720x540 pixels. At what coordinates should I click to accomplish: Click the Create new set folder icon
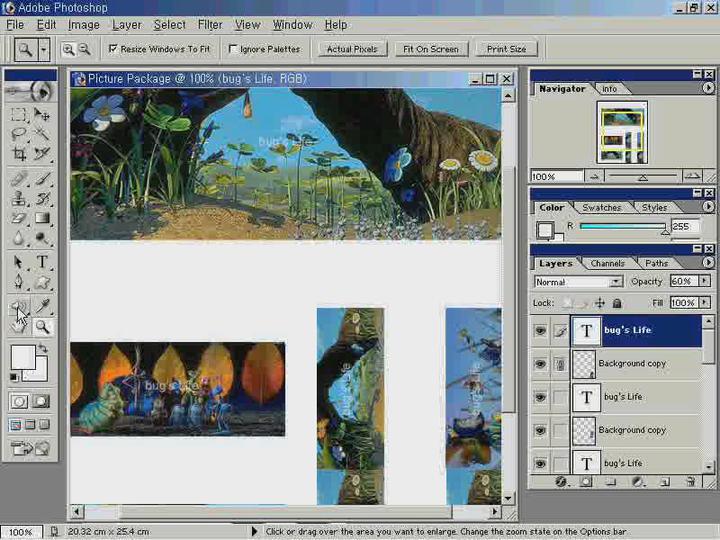[x=611, y=481]
